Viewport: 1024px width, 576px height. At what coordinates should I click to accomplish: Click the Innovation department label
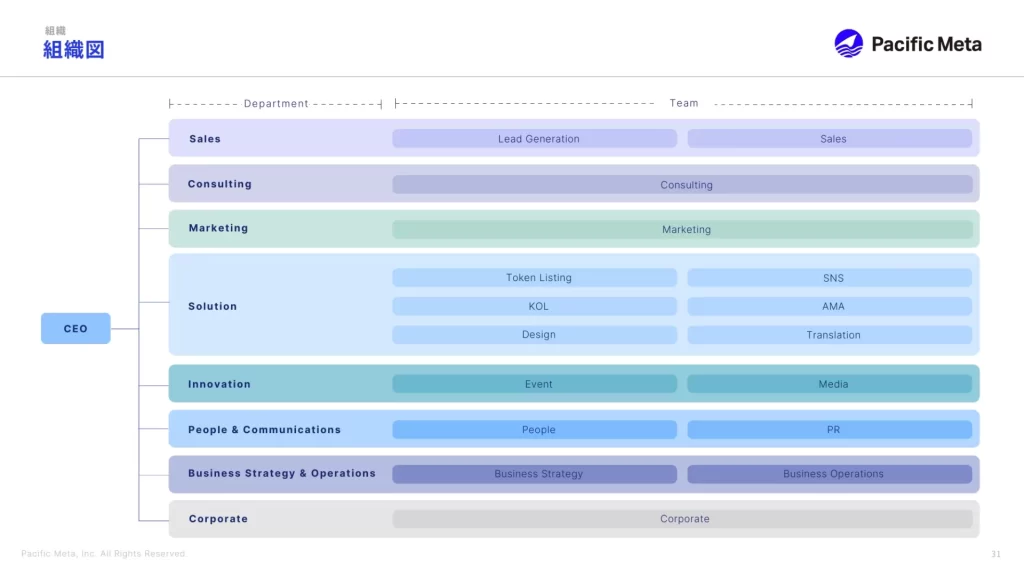pyautogui.click(x=219, y=384)
